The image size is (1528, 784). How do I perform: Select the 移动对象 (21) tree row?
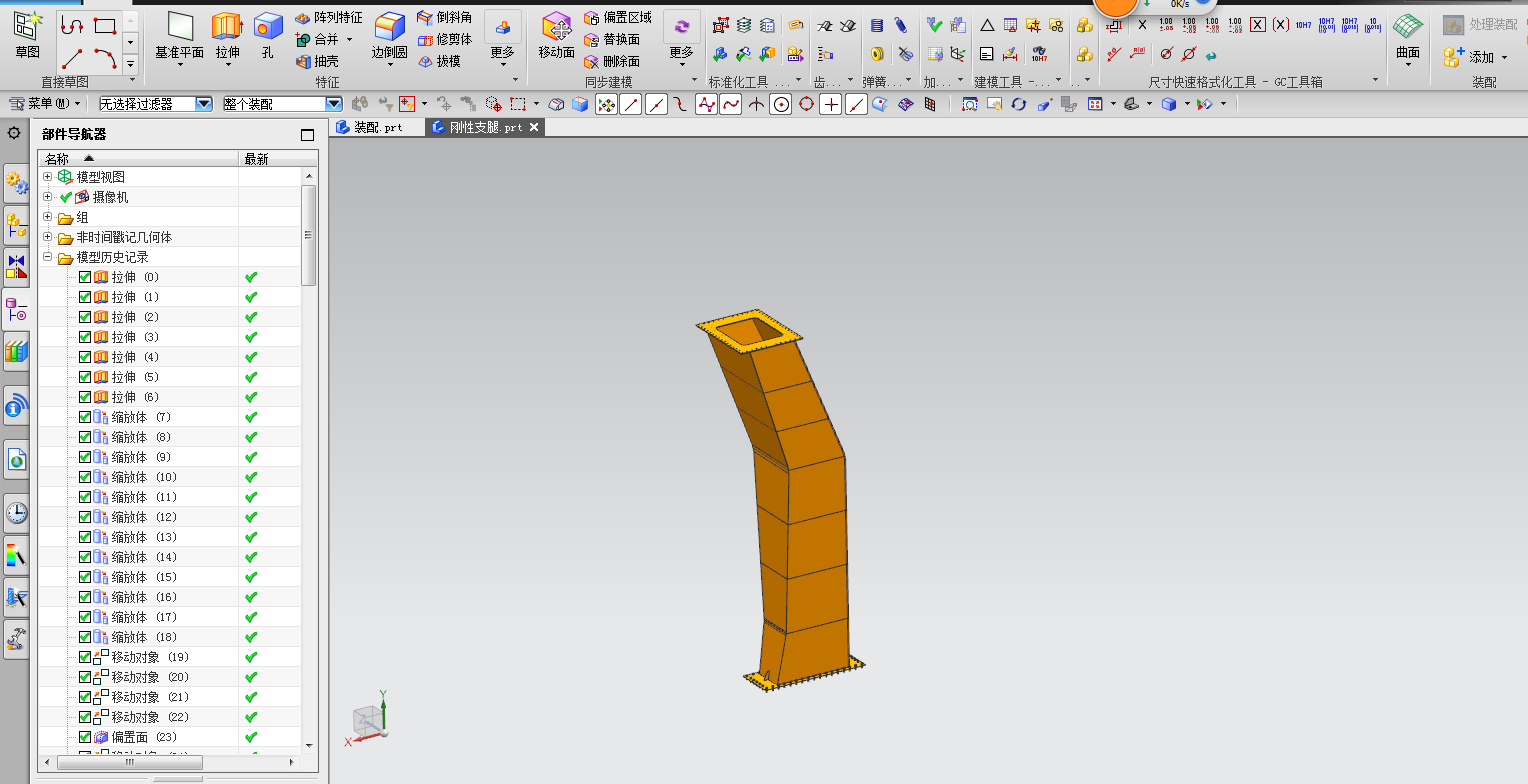(170, 697)
